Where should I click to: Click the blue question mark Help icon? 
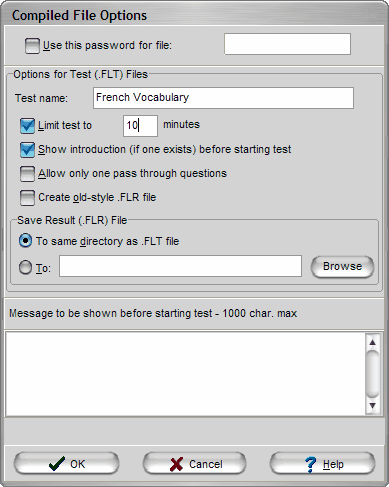(311, 464)
